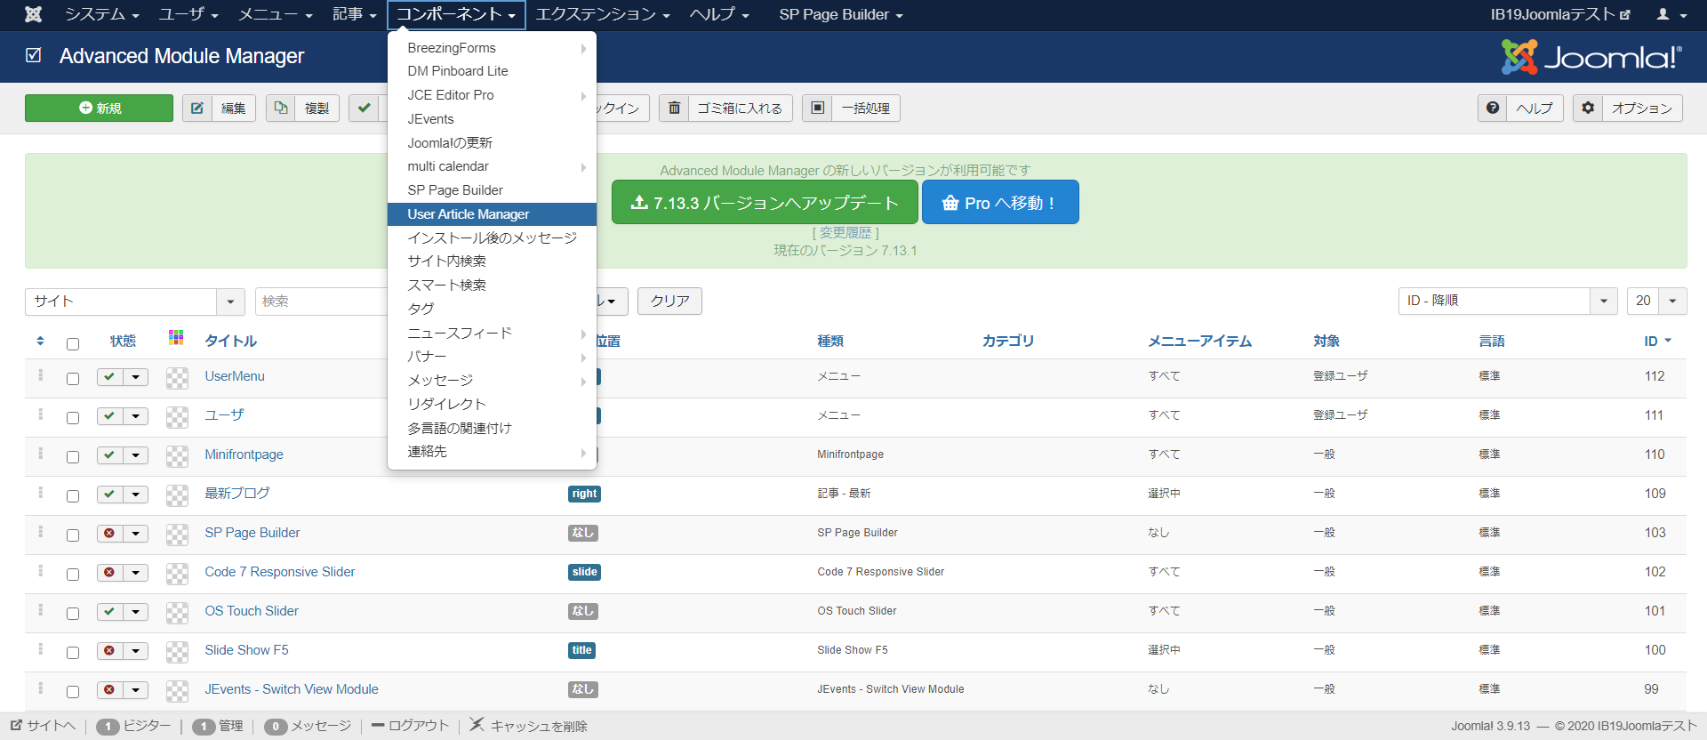The image size is (1707, 740).
Task: Open the サイト client filter dropdown
Action: (x=231, y=301)
